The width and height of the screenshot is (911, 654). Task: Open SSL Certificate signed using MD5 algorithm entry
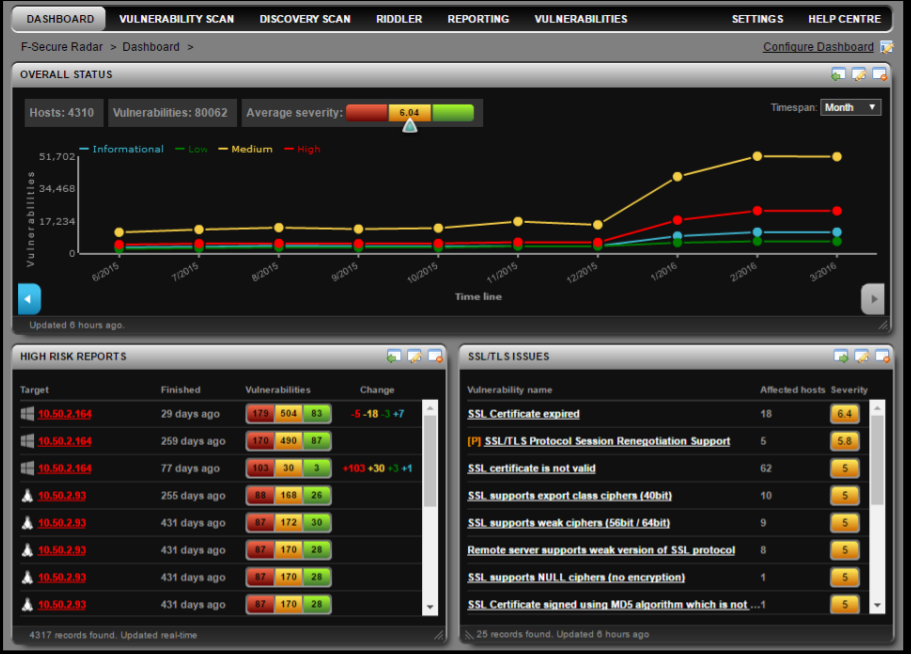point(614,605)
